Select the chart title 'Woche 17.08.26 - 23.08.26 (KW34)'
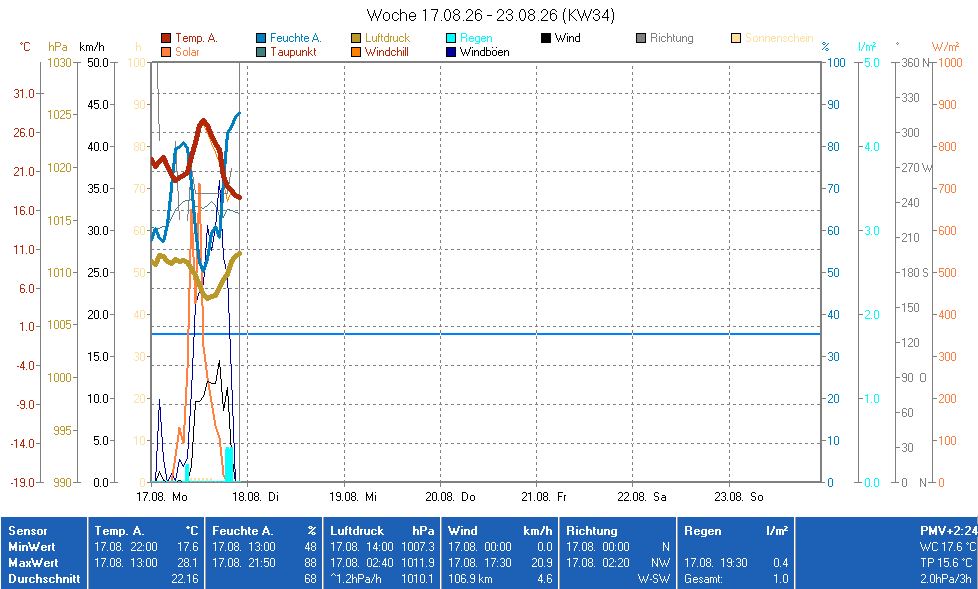 pyautogui.click(x=490, y=15)
